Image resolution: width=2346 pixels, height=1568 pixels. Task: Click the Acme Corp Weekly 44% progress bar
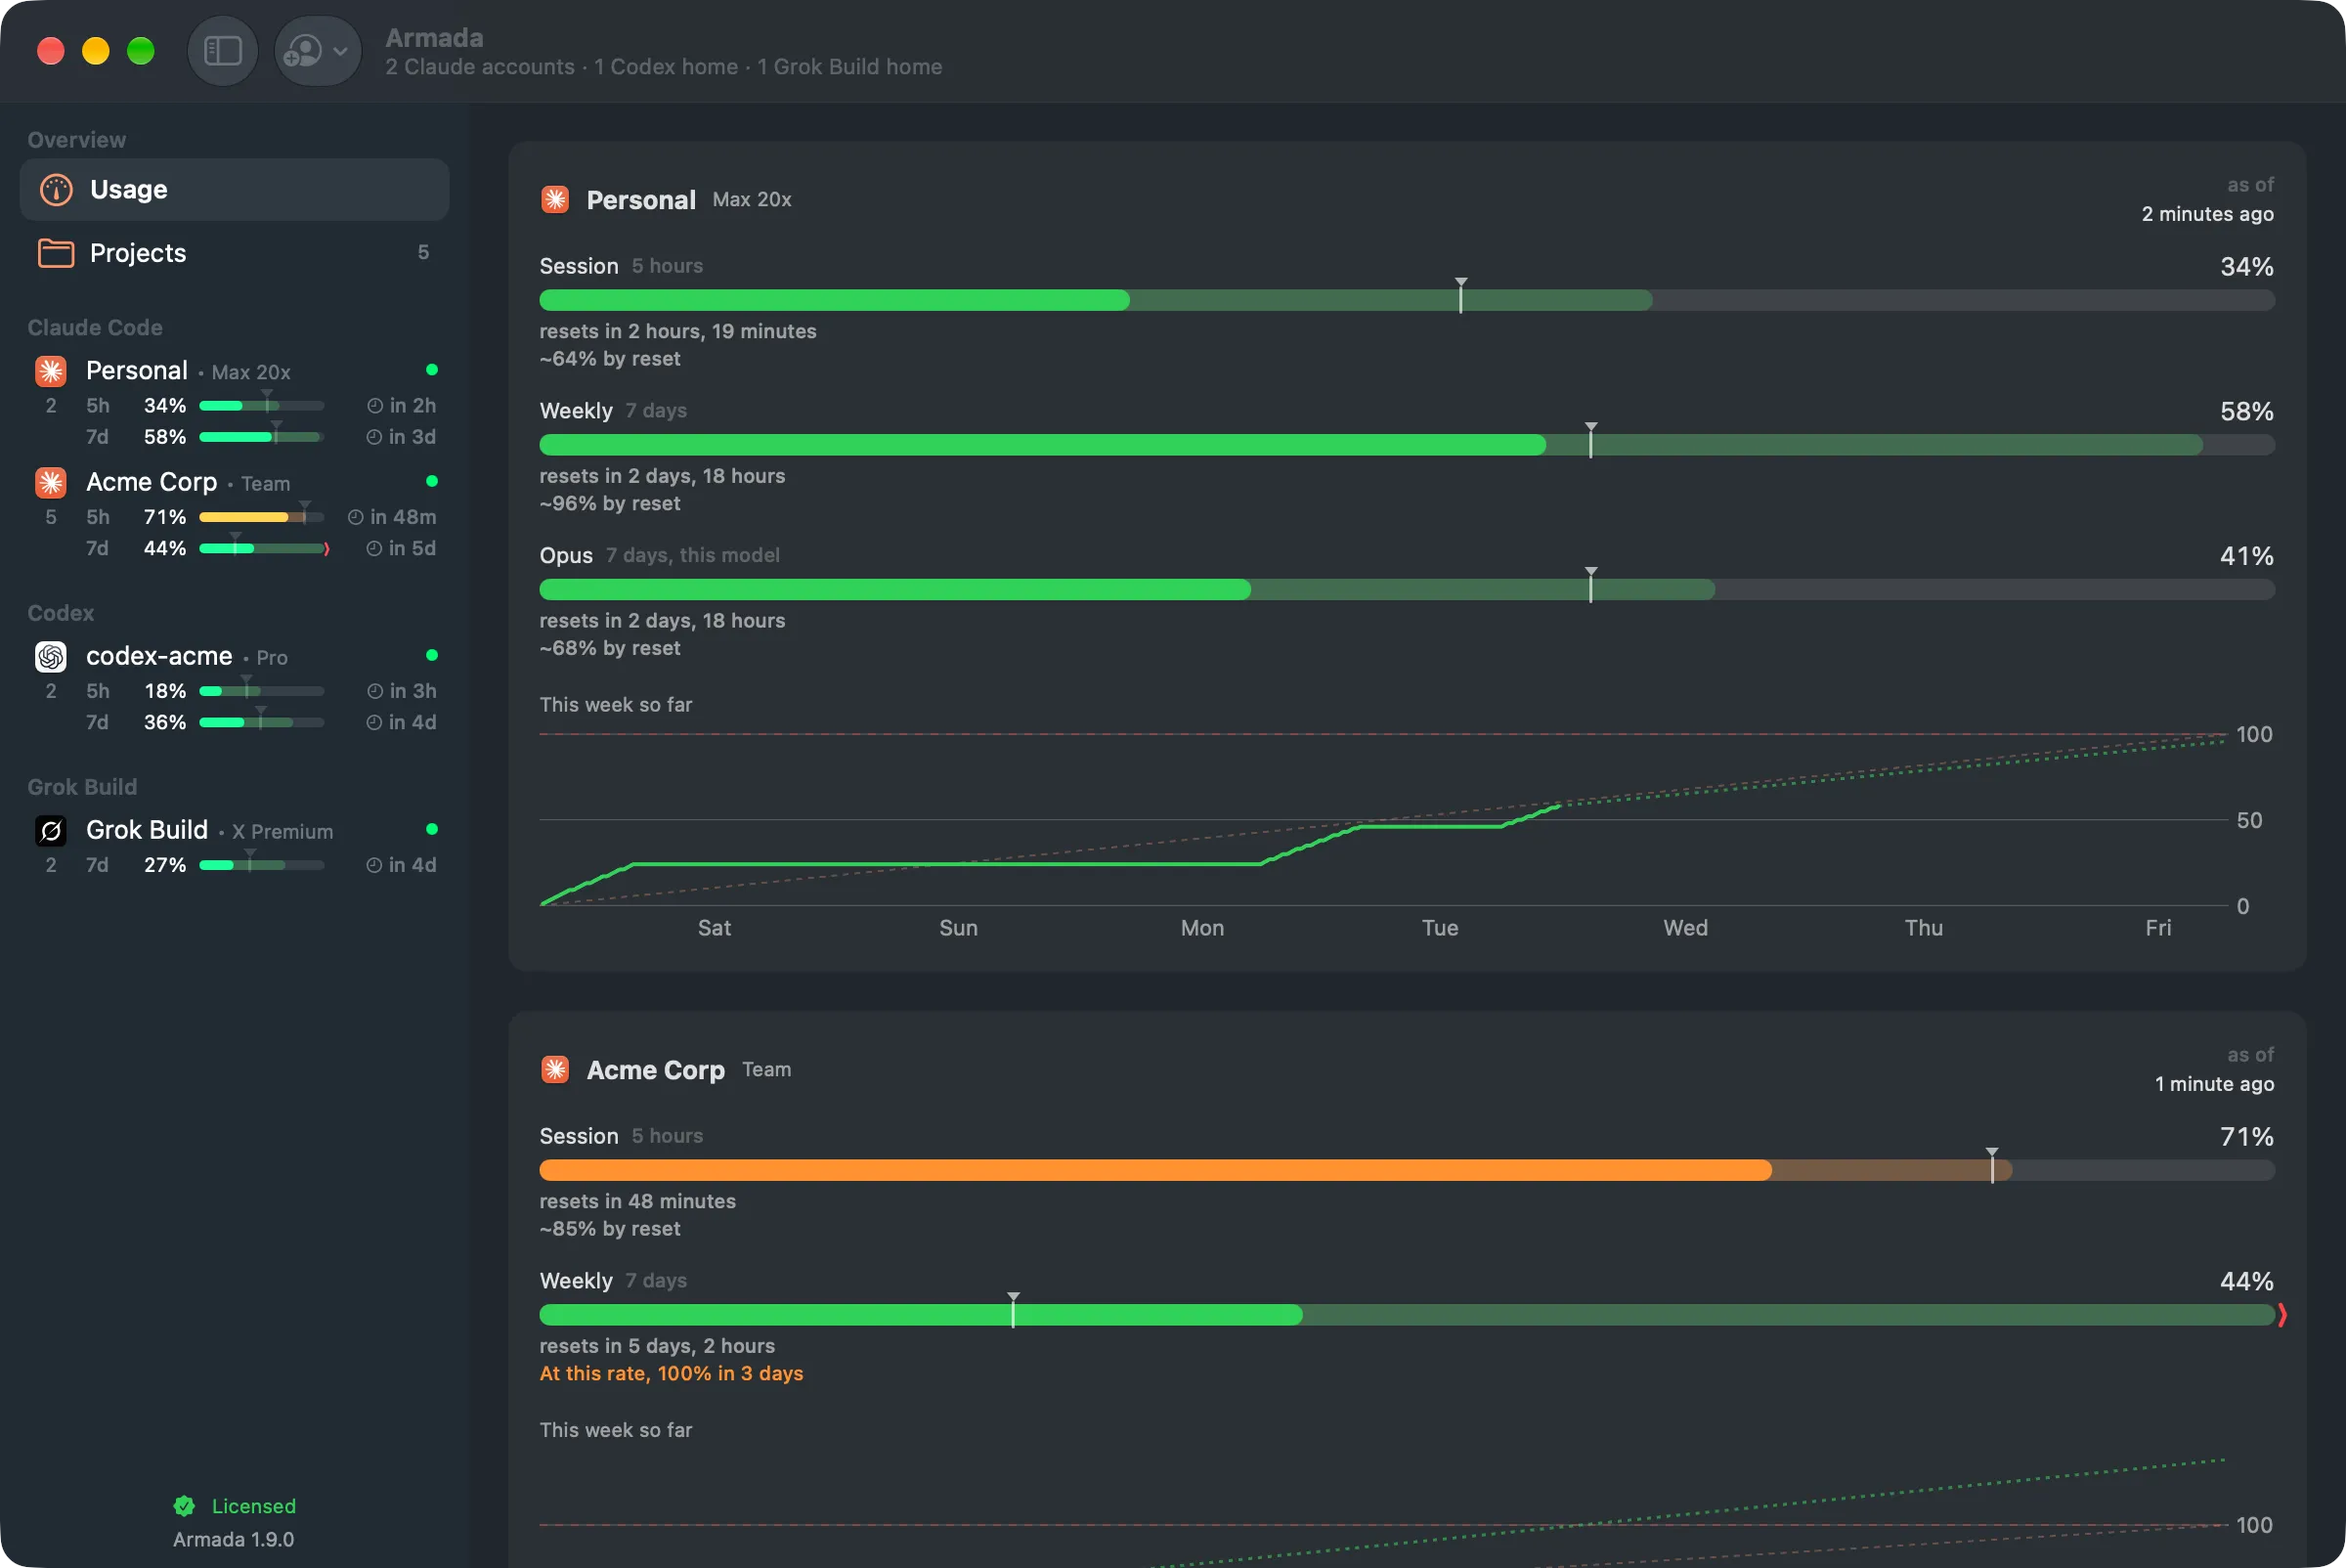tap(1407, 1315)
